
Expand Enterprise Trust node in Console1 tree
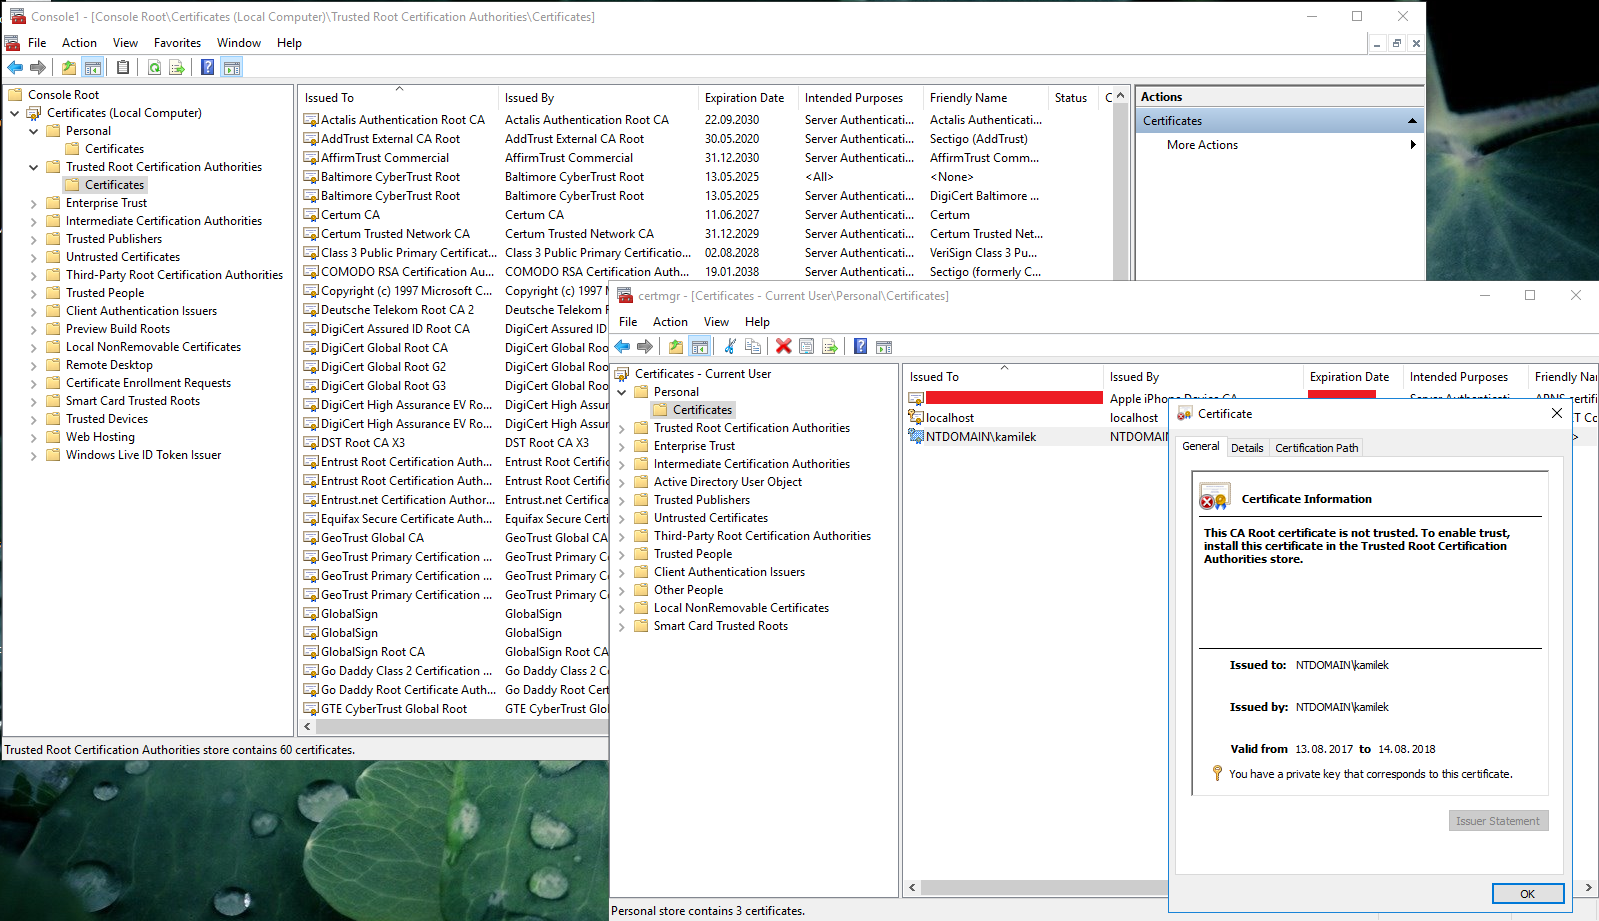34,203
